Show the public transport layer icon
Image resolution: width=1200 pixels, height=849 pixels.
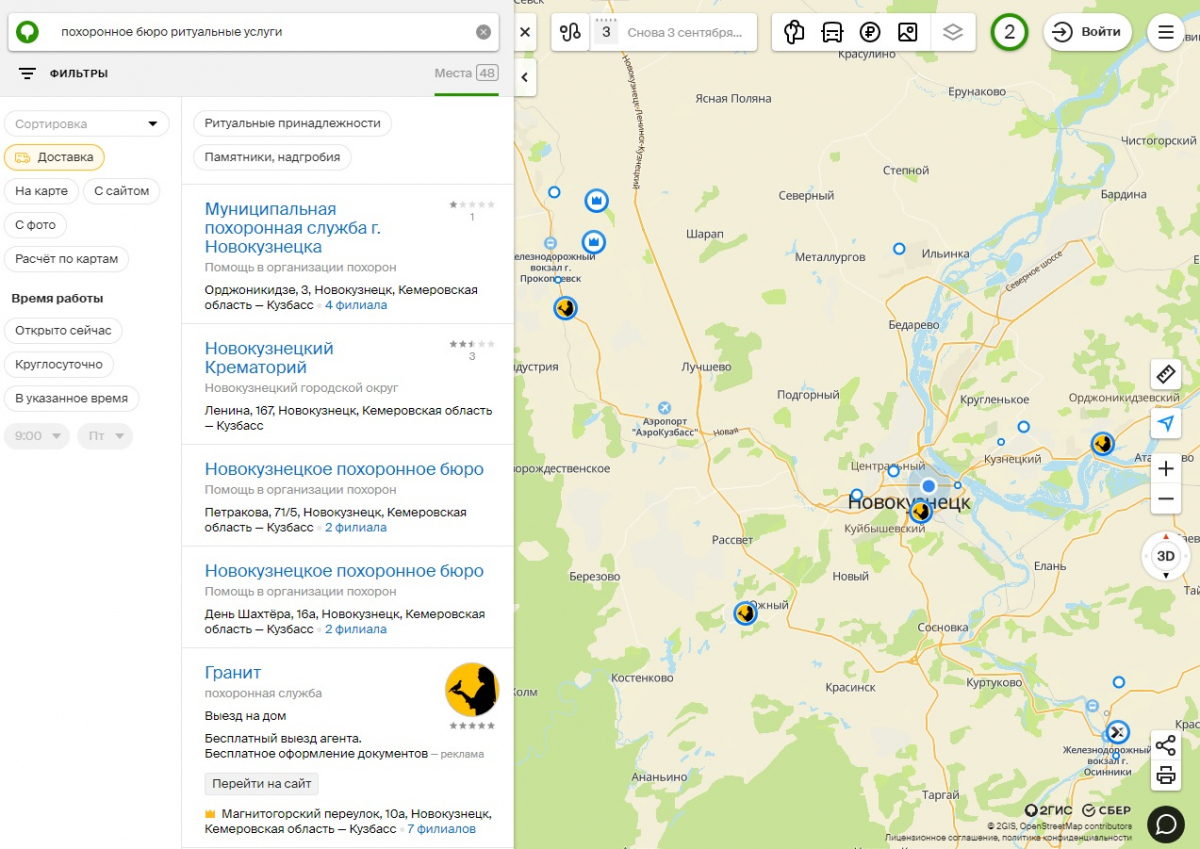[832, 32]
